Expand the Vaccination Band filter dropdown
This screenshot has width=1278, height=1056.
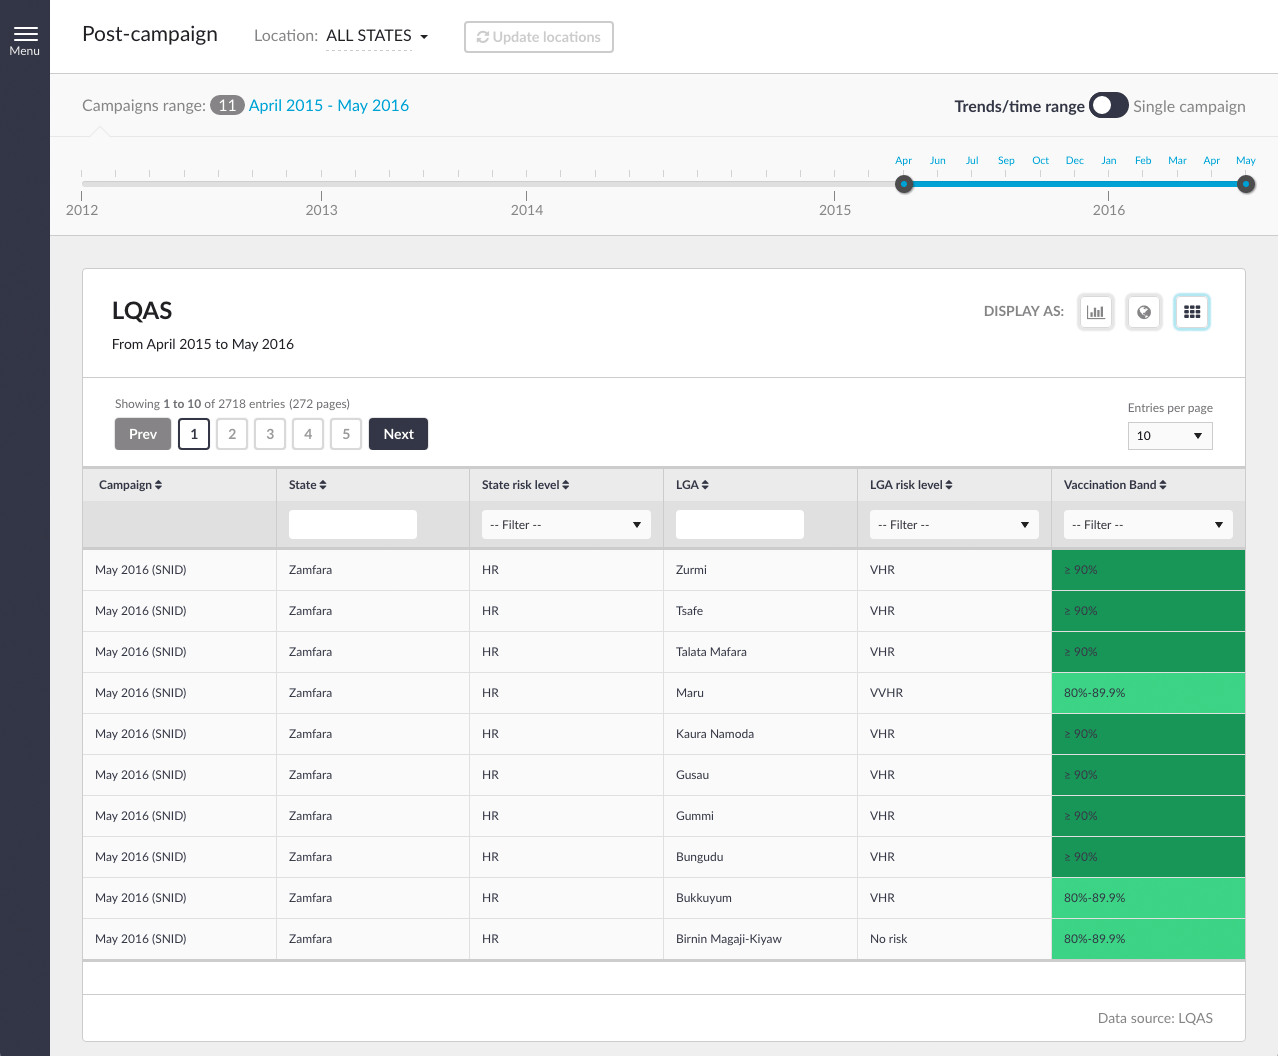(x=1147, y=525)
